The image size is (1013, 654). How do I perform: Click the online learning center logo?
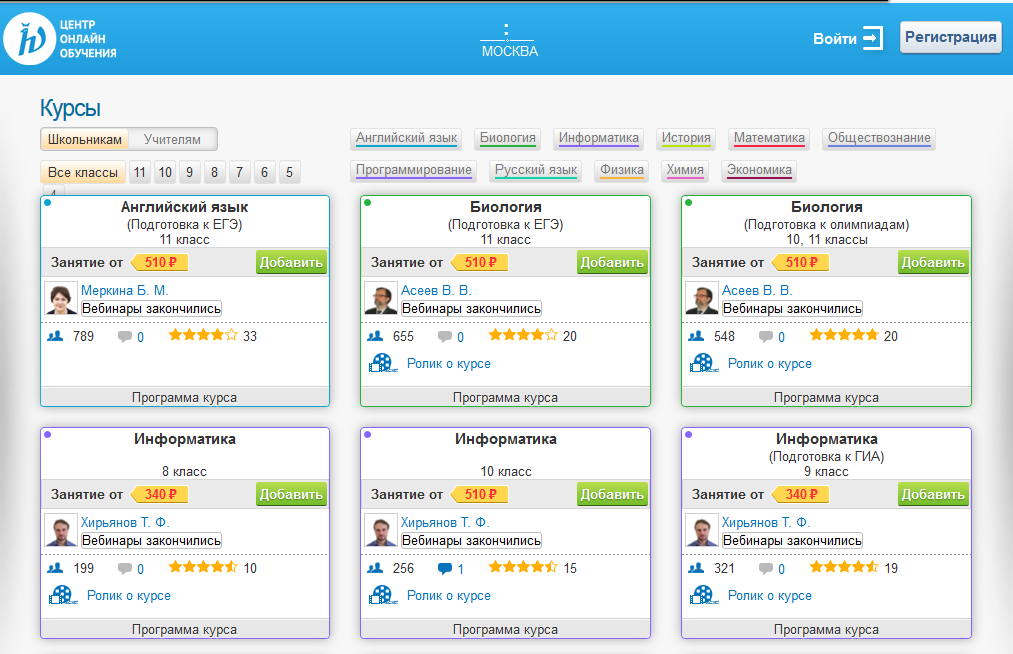(59, 39)
